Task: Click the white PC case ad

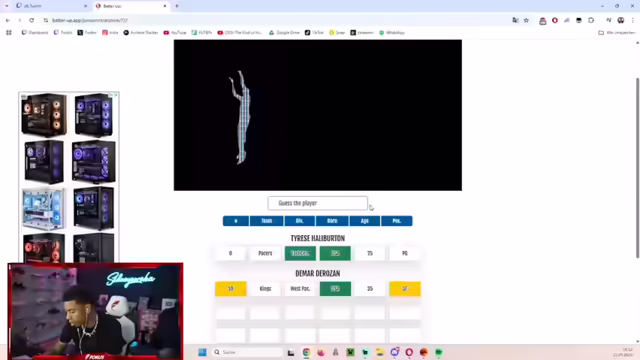Action: pyautogui.click(x=43, y=209)
